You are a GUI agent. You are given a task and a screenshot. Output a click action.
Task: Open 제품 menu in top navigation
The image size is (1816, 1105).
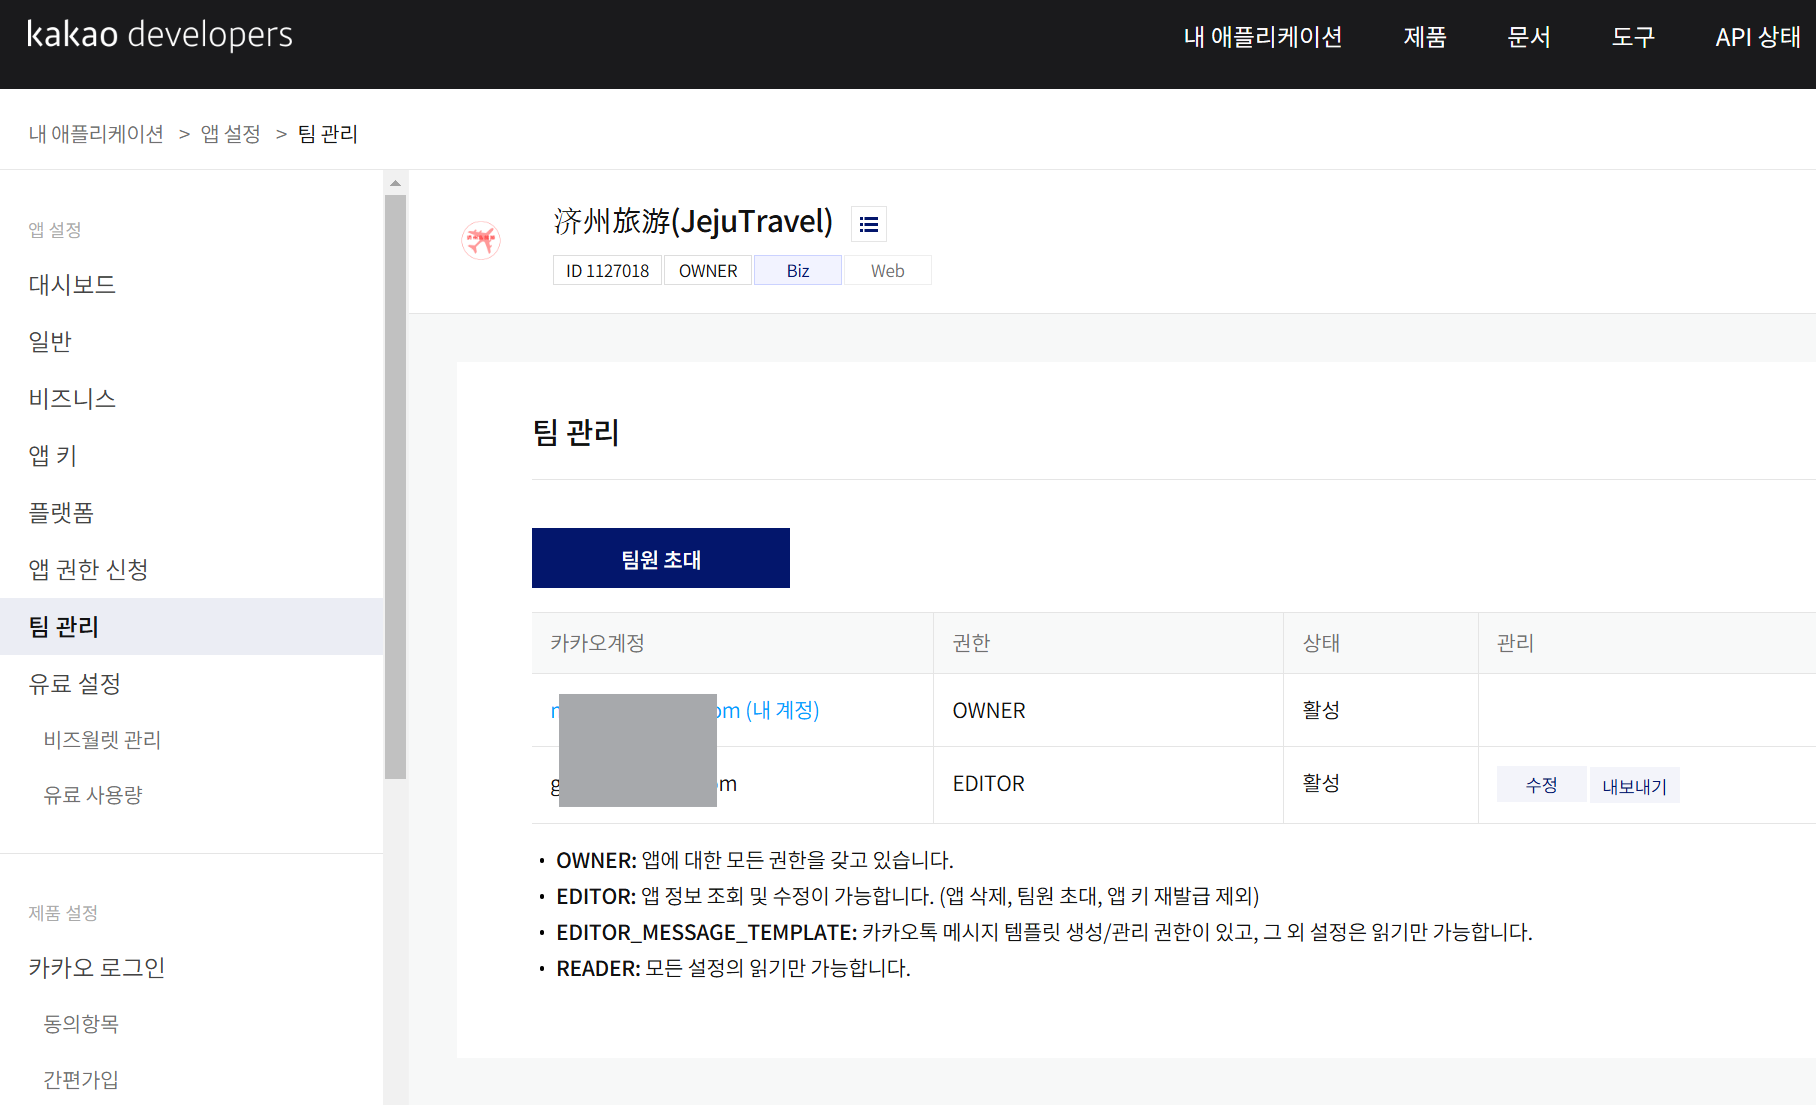(x=1425, y=37)
